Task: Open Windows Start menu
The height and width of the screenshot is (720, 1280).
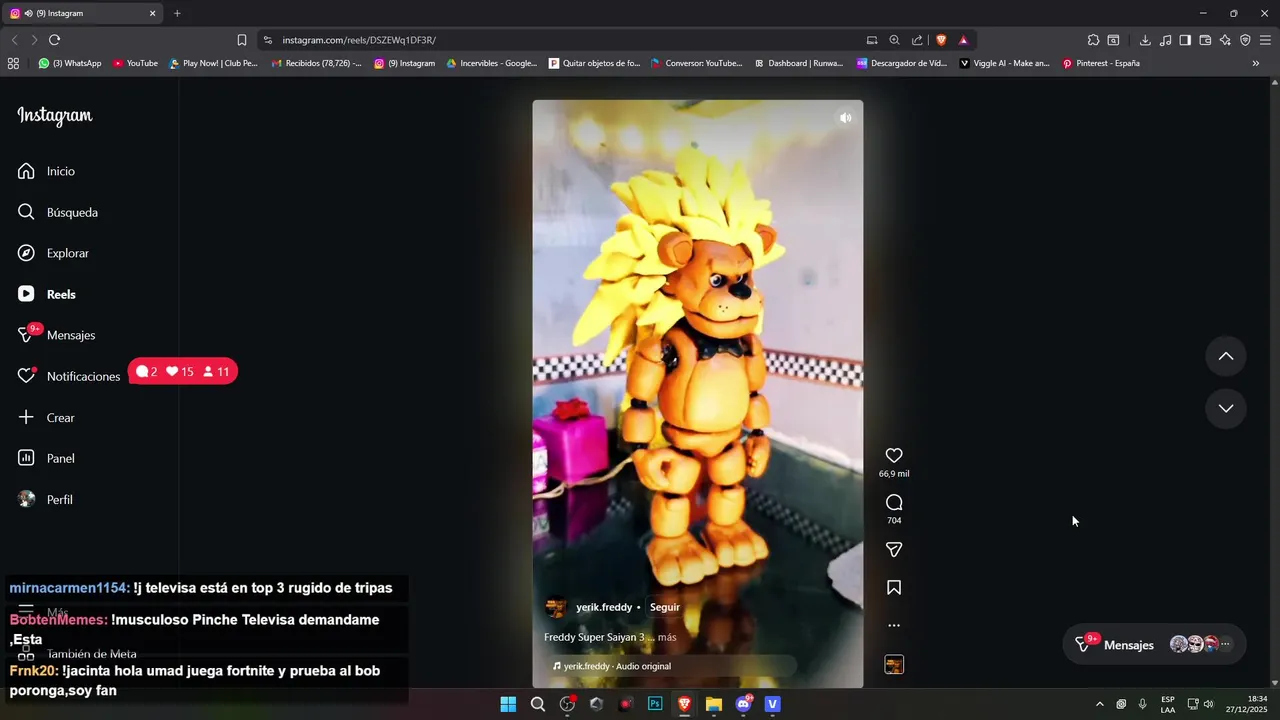Action: click(x=508, y=704)
